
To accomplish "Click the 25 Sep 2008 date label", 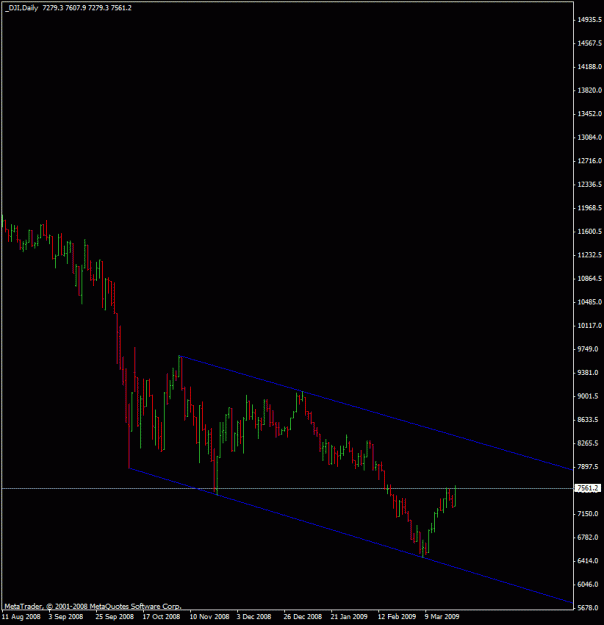I will (x=114, y=617).
